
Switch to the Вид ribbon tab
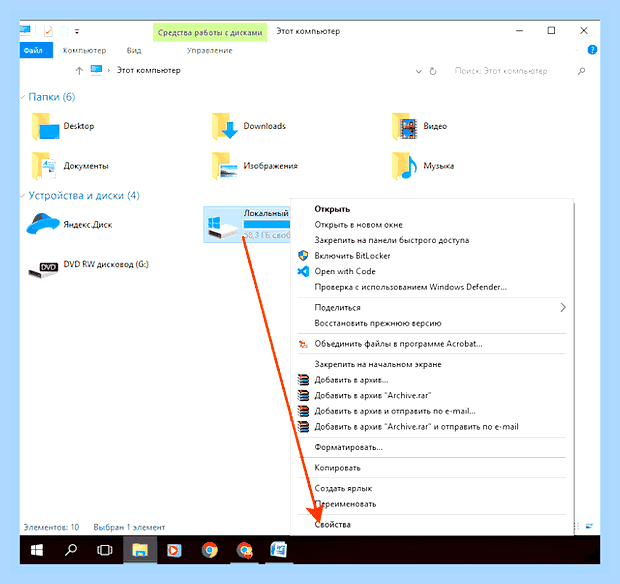pos(134,51)
